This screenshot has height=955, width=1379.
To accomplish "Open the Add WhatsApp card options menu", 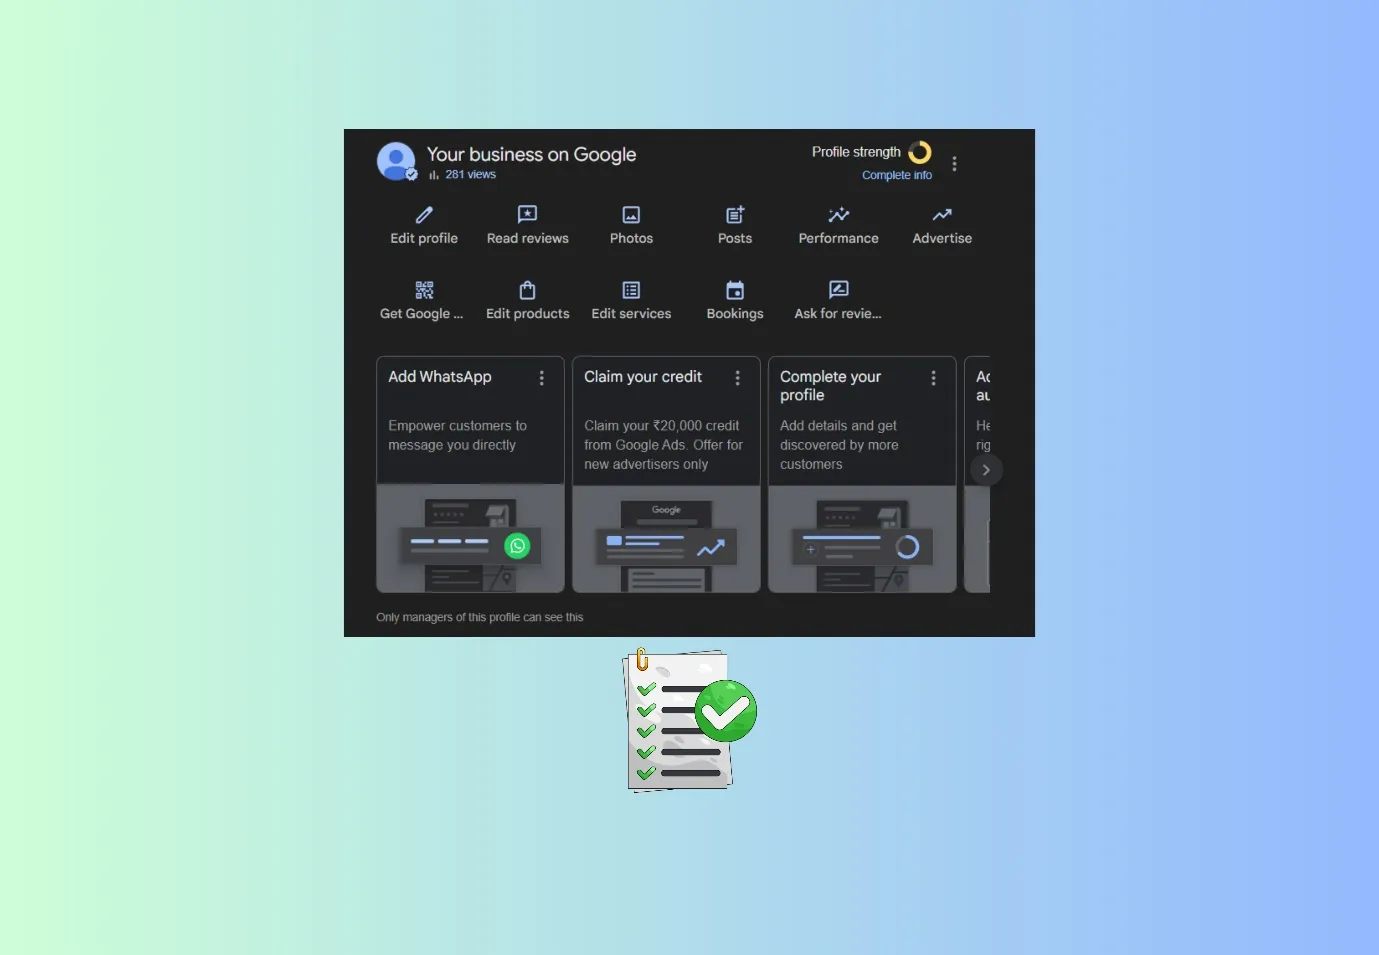I will pyautogui.click(x=542, y=378).
